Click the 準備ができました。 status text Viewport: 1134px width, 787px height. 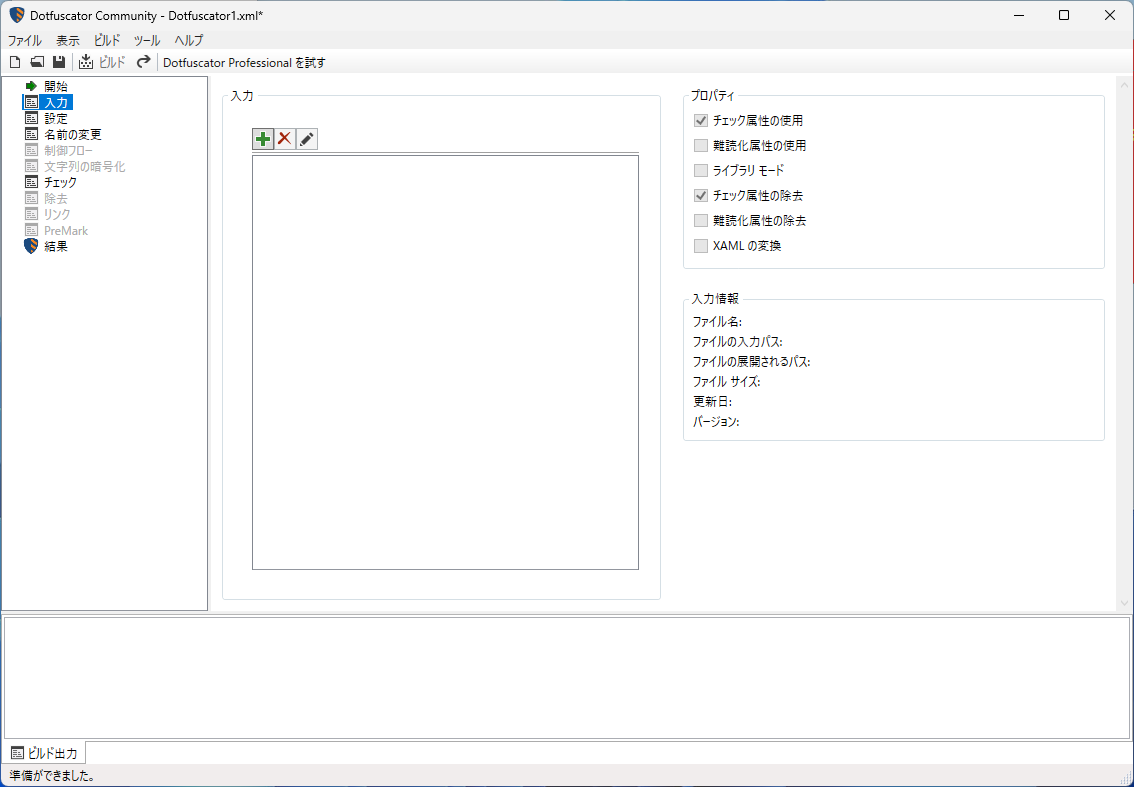pyautogui.click(x=52, y=775)
